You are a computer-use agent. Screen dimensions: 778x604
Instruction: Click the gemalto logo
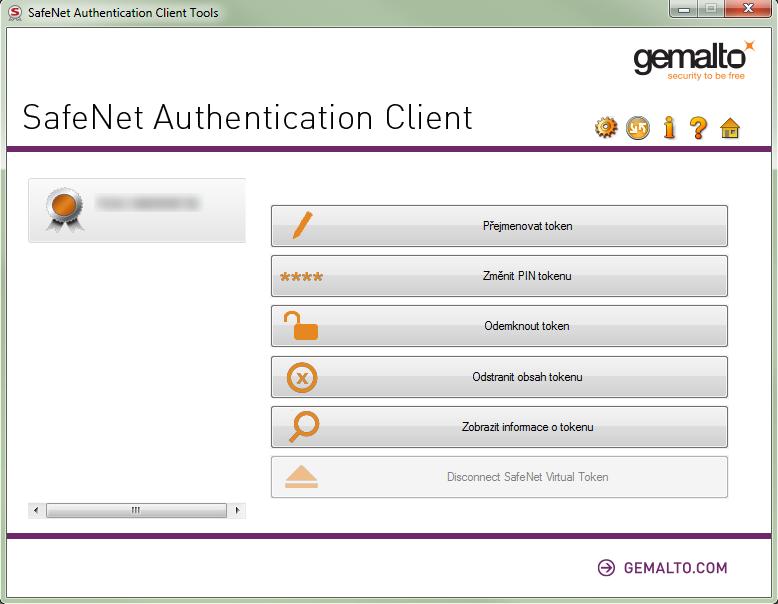[694, 60]
